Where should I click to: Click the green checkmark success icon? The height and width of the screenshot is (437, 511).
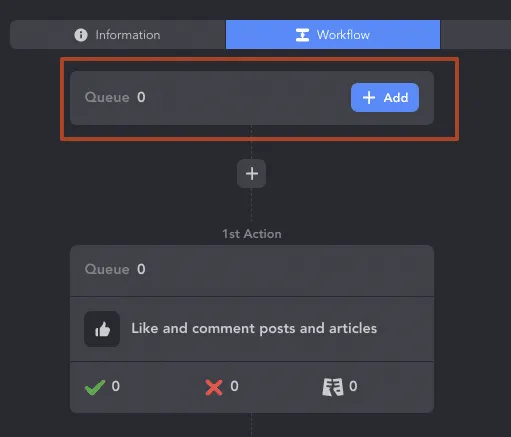95,387
